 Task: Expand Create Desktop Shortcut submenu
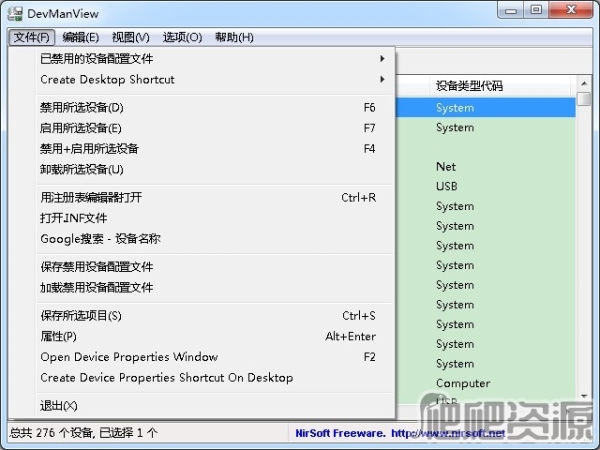coord(382,80)
